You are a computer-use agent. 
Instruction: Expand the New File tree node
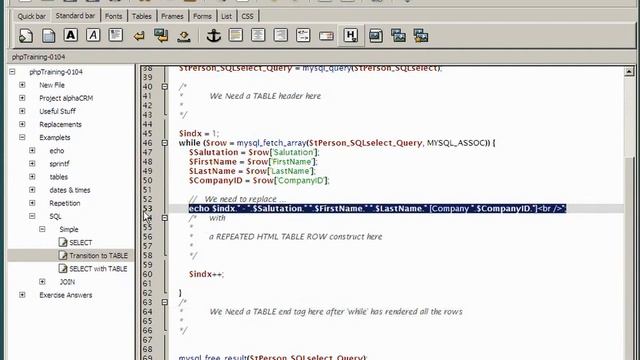pos(22,85)
